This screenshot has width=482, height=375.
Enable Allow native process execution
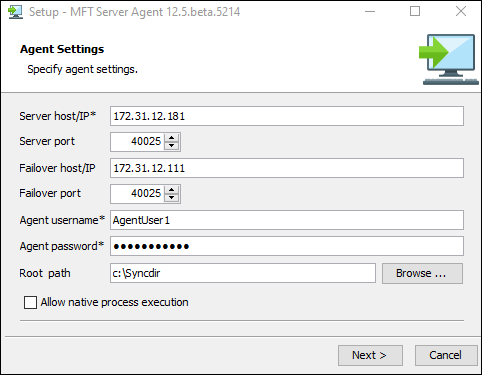coord(30,303)
